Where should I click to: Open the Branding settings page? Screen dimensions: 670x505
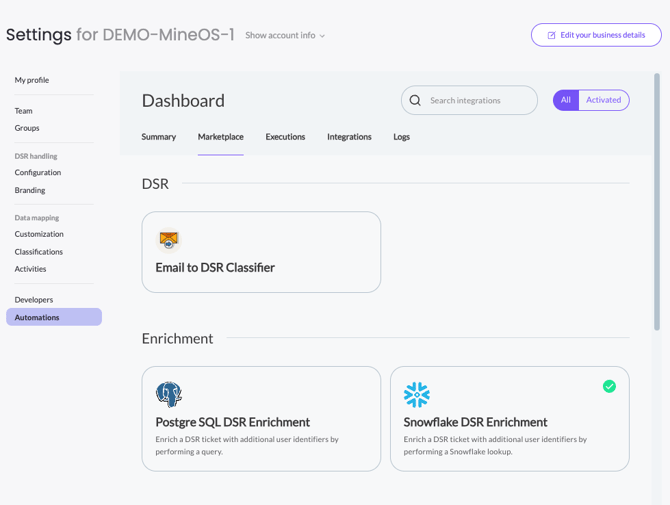coord(30,190)
